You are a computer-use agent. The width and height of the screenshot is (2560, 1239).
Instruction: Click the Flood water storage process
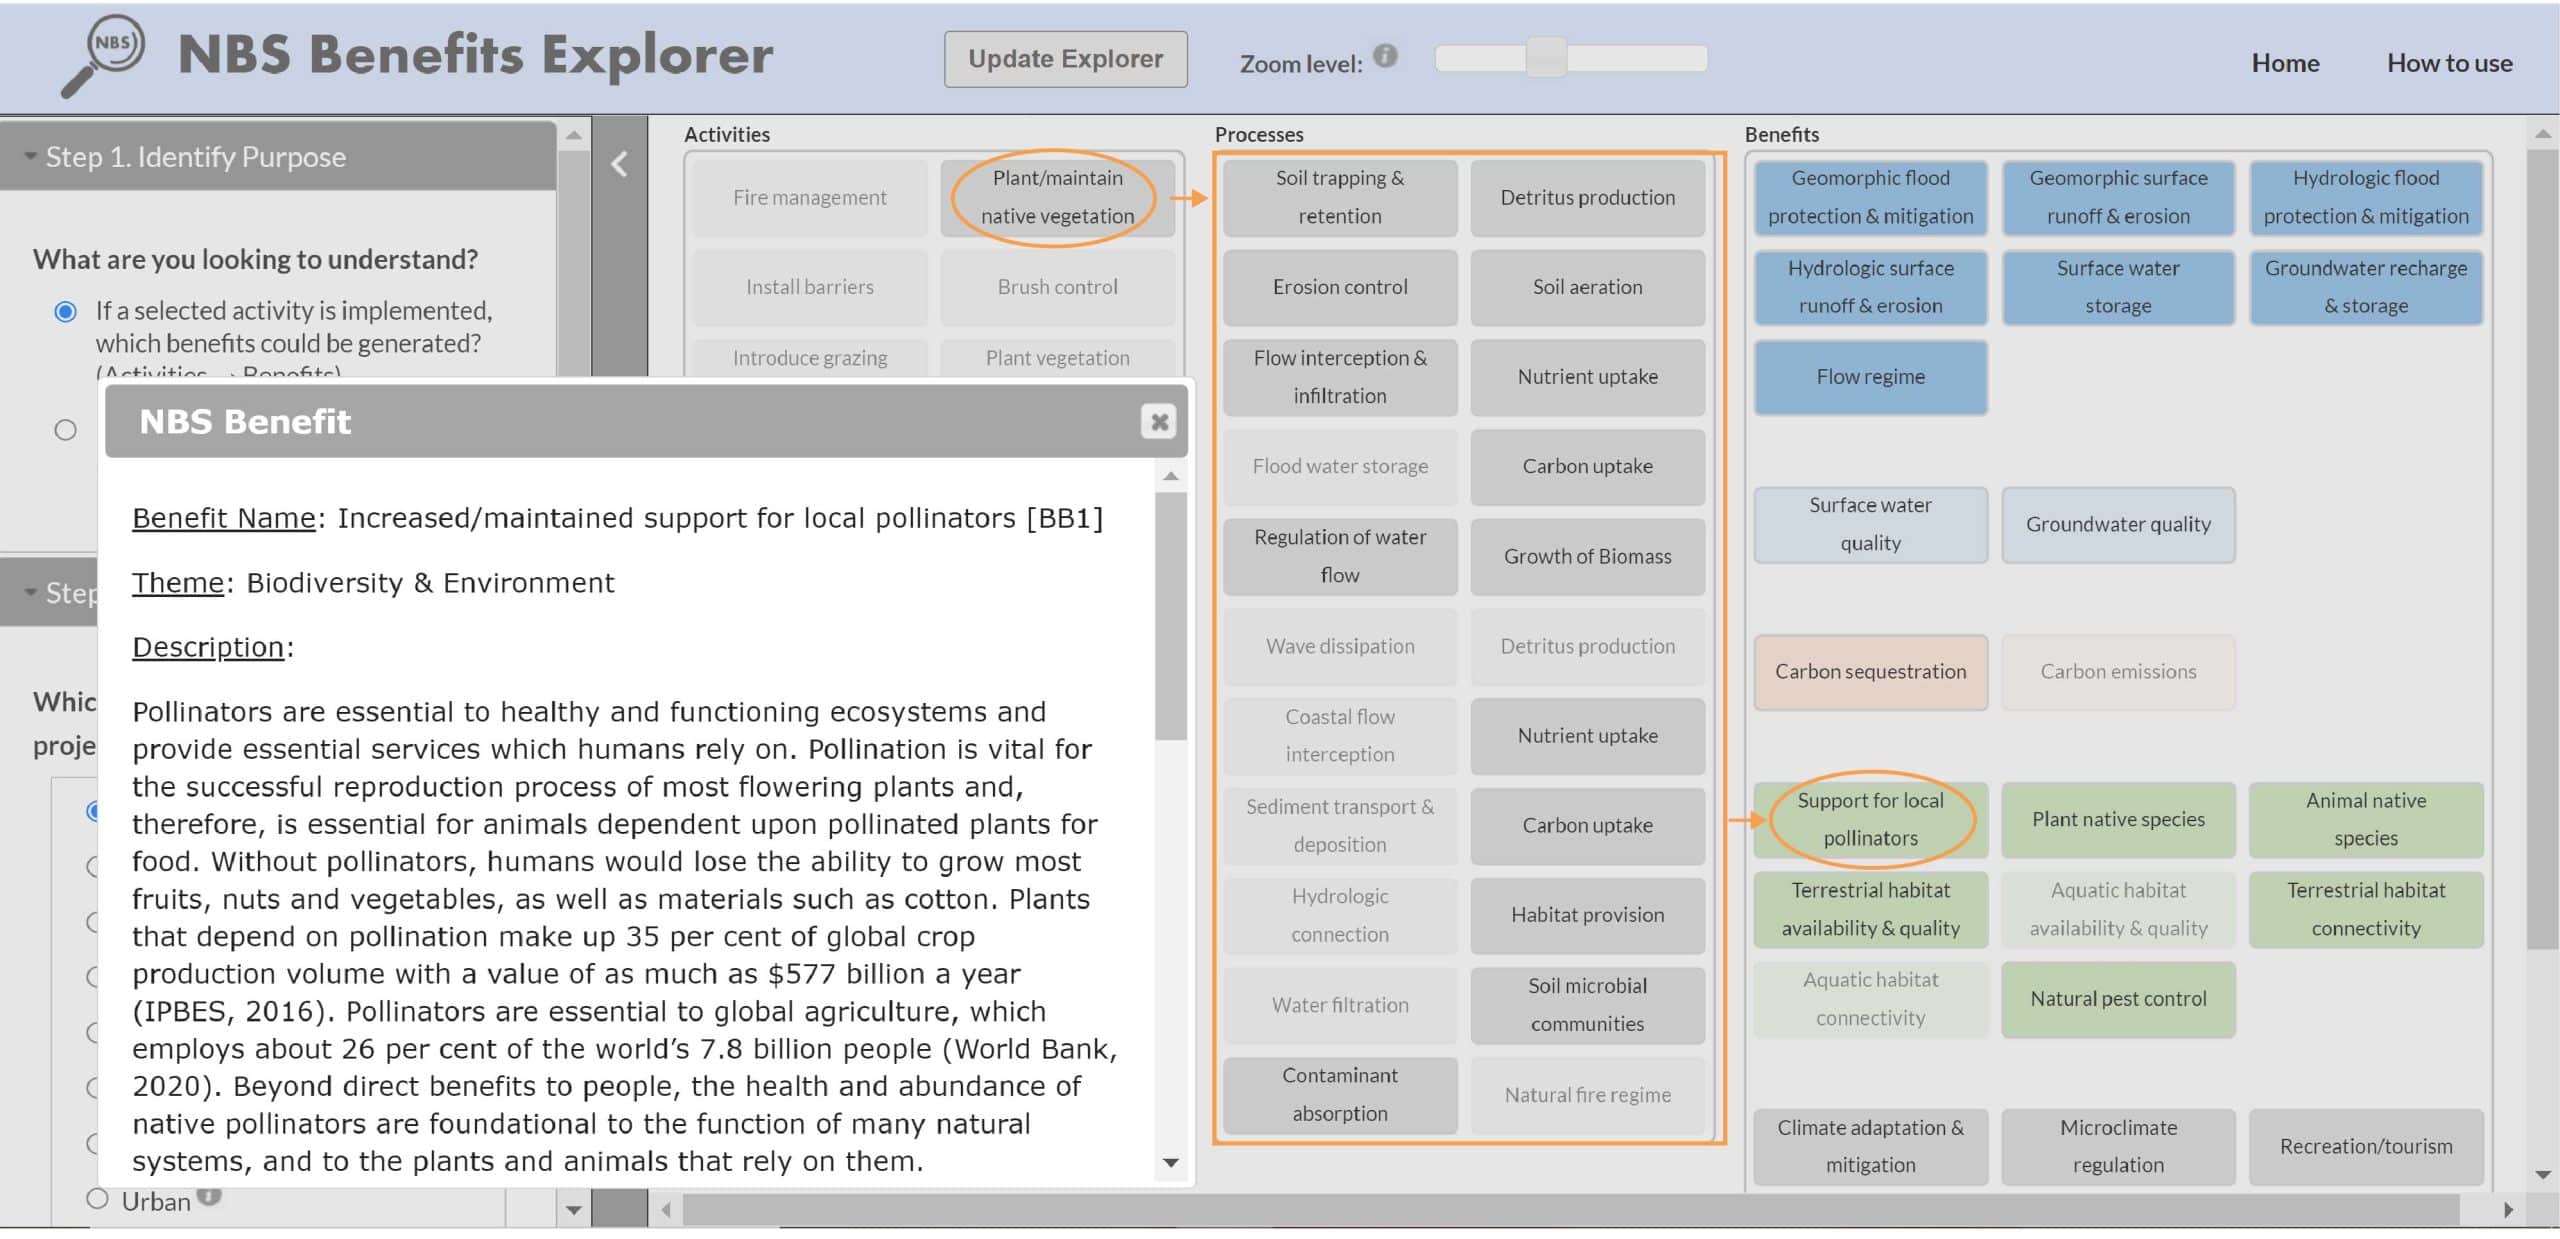pos(1340,467)
